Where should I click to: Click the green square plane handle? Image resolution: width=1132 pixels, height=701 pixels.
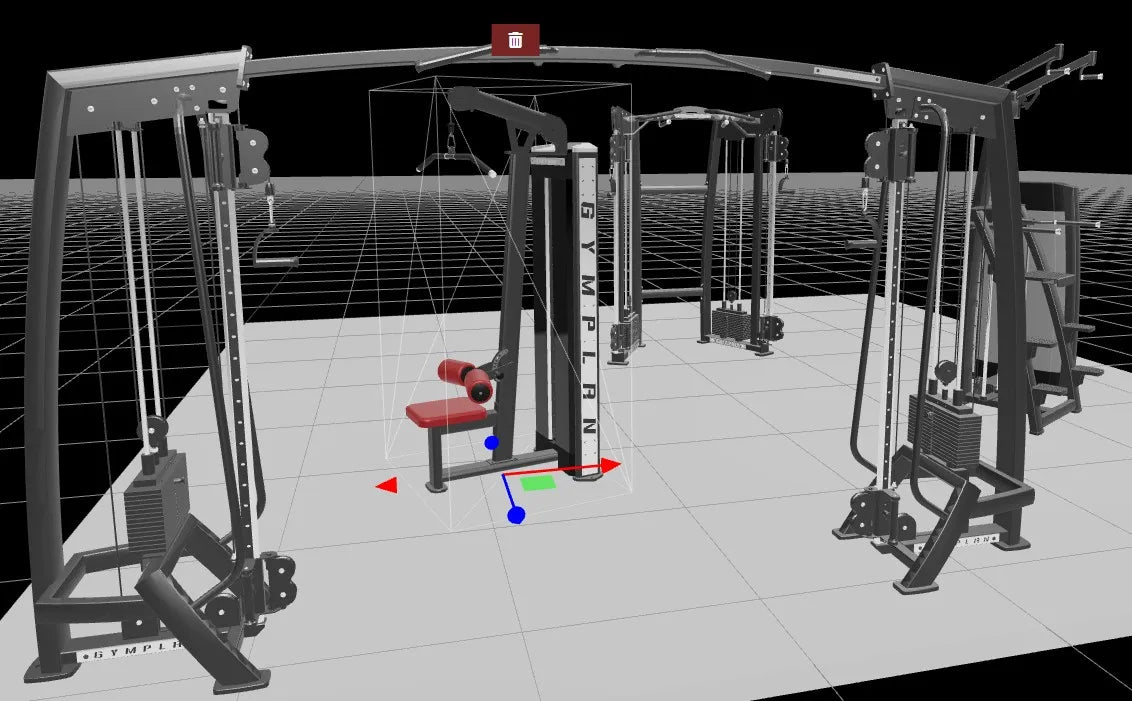pyautogui.click(x=538, y=483)
